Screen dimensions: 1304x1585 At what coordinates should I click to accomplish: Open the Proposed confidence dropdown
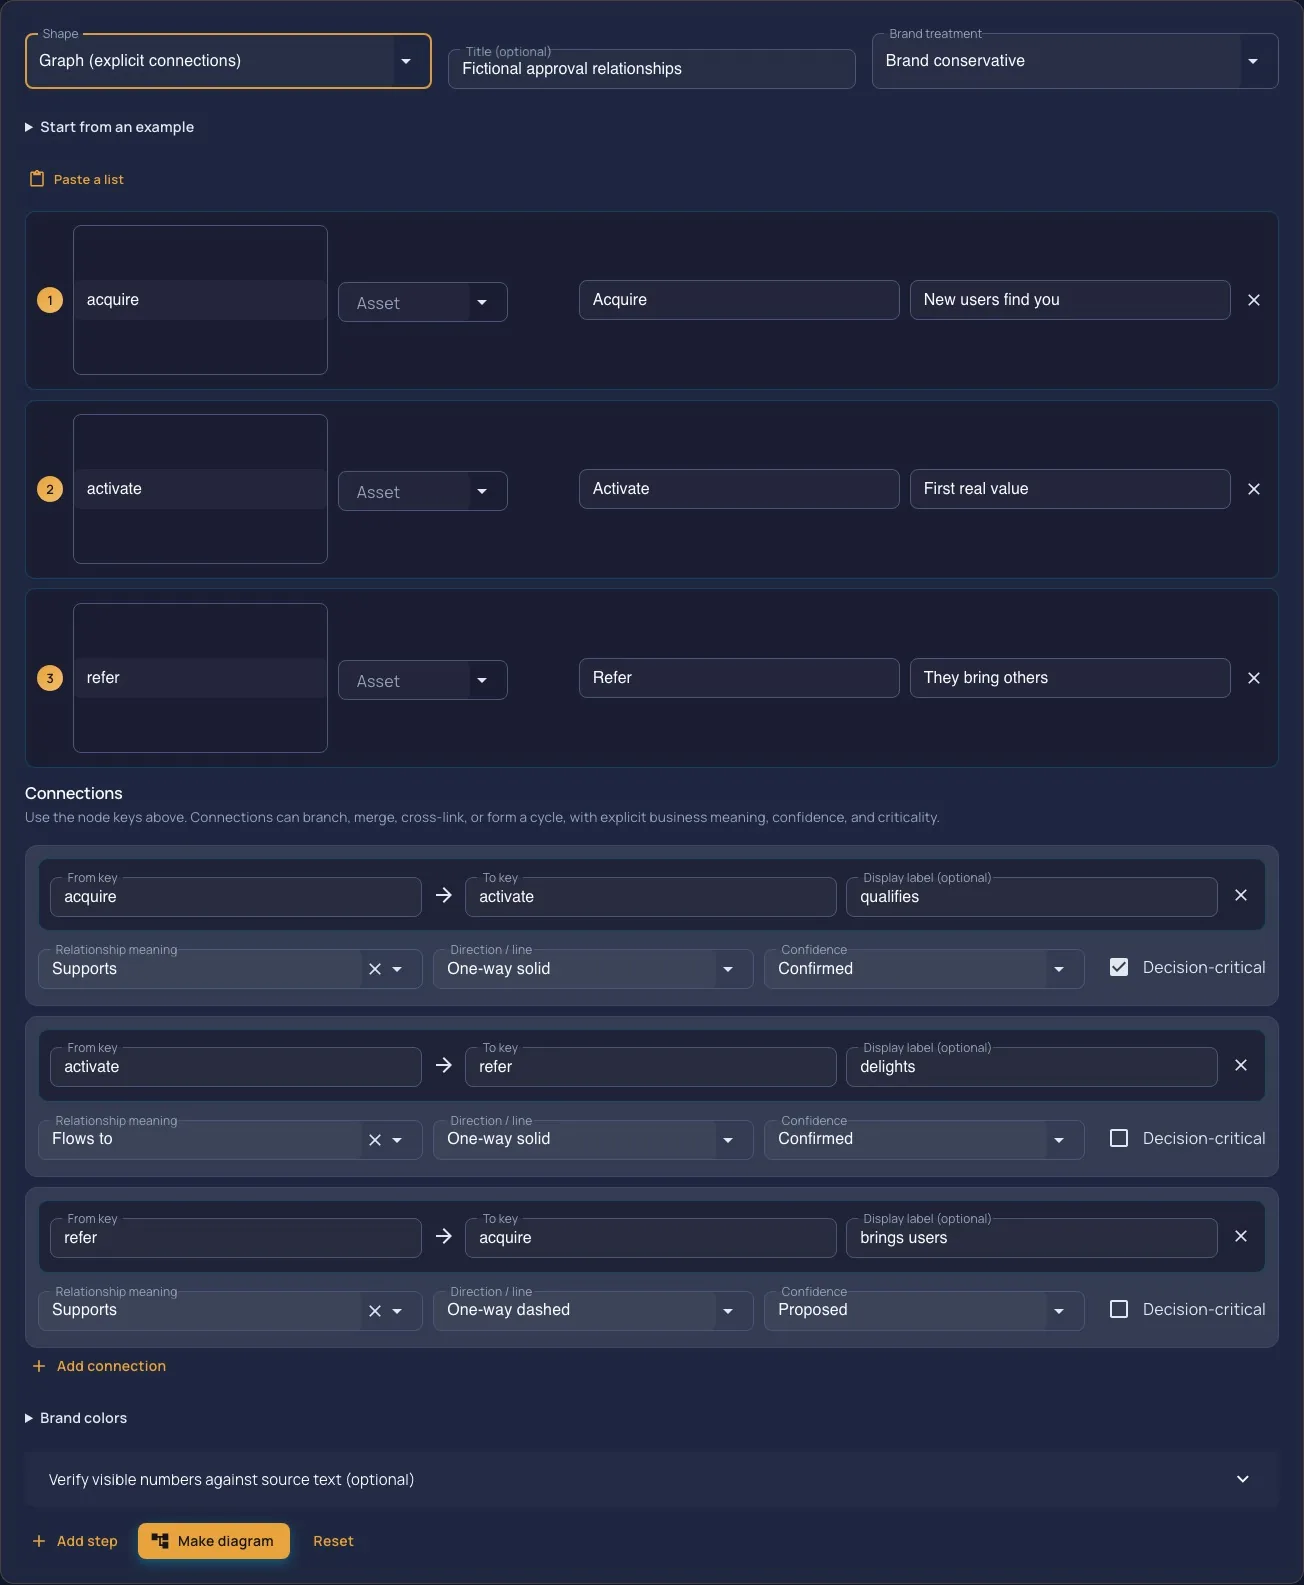tap(924, 1310)
